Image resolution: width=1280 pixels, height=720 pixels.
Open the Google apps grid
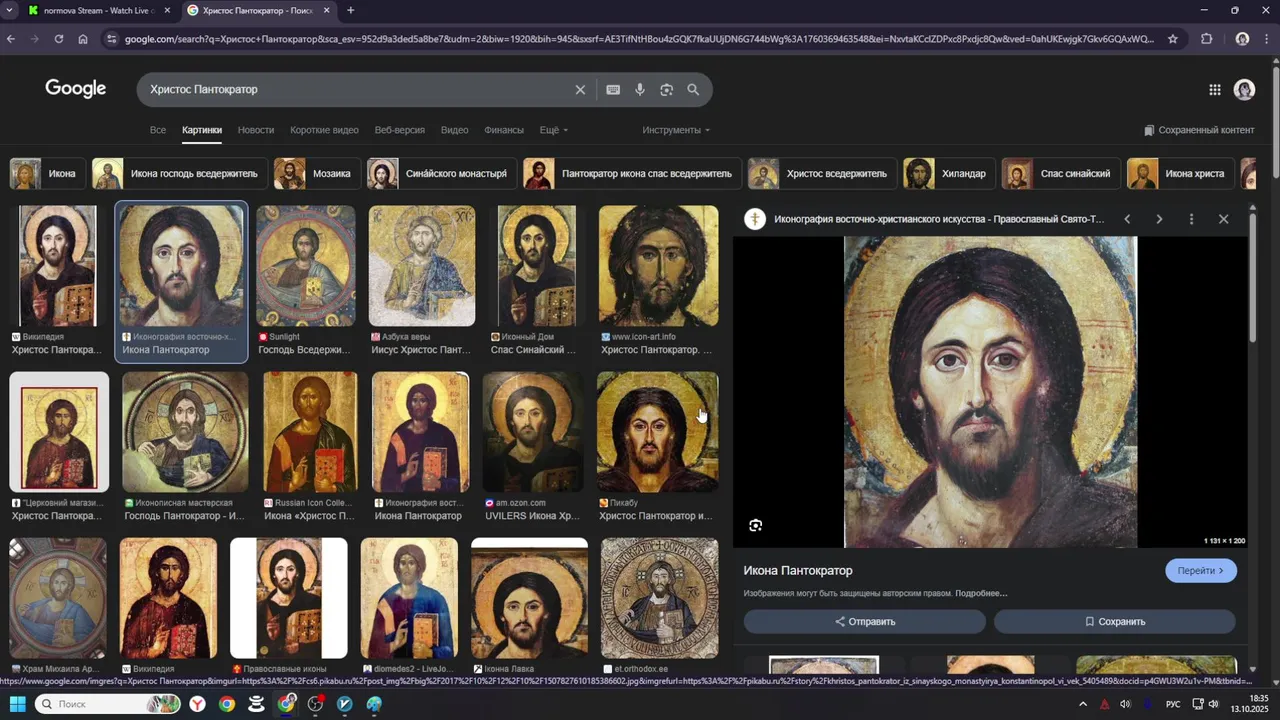(x=1215, y=90)
